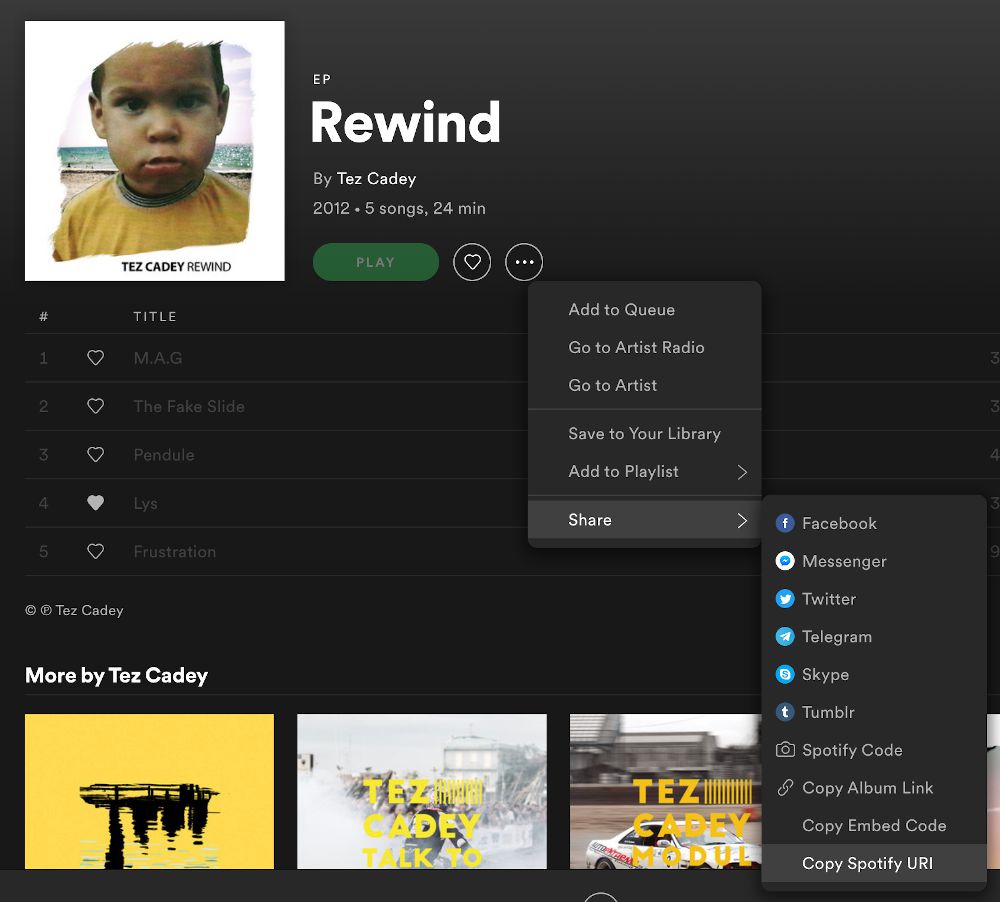
Task: Click the More by Tez Cadey heading
Action: (x=117, y=676)
